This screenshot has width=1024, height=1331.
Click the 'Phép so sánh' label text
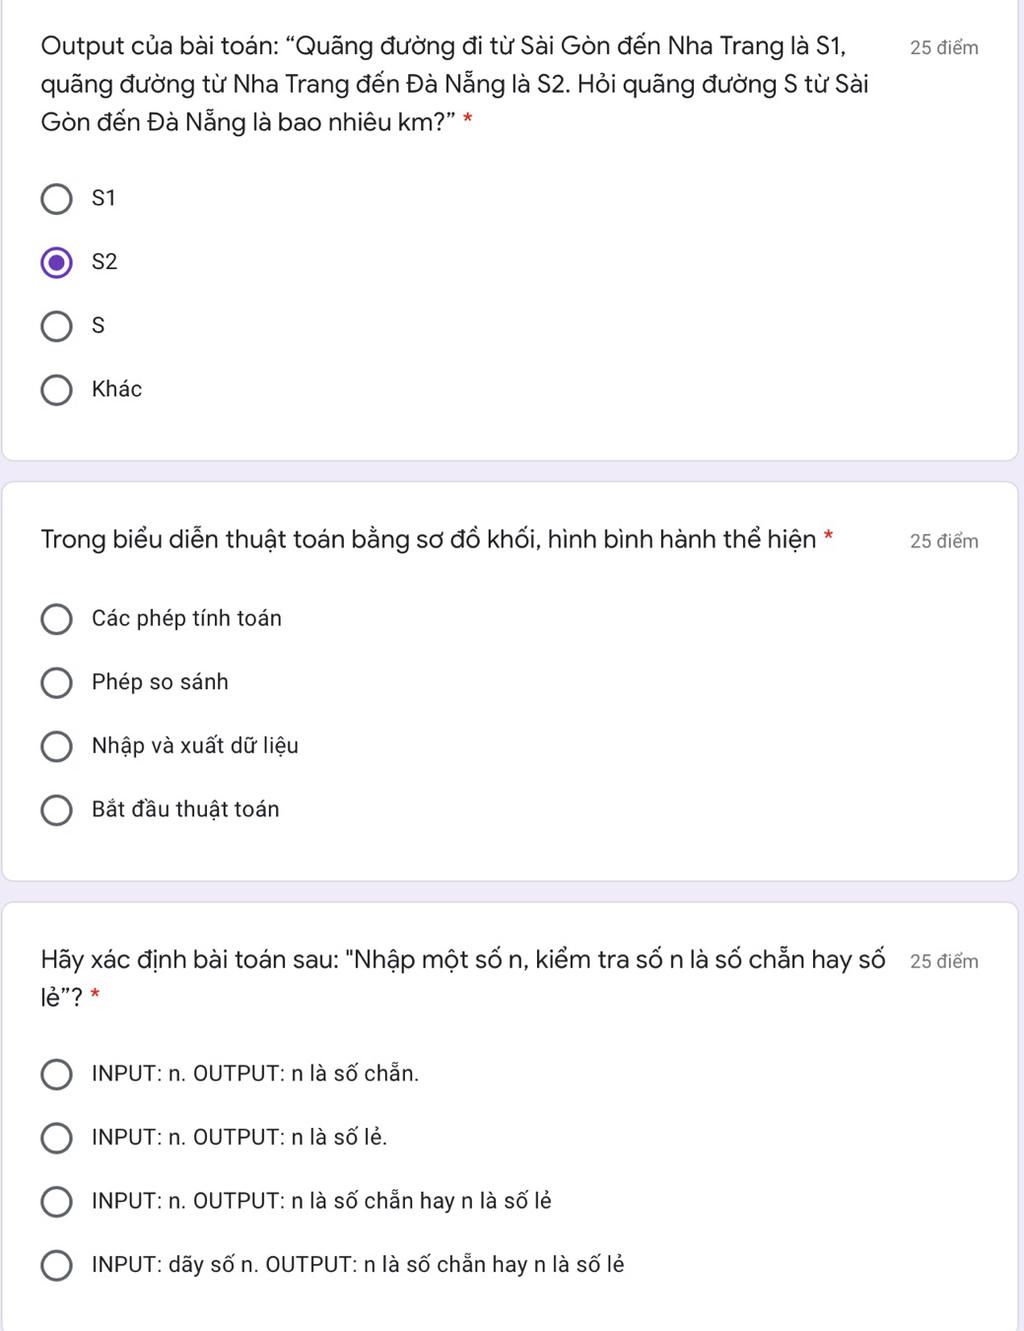160,682
